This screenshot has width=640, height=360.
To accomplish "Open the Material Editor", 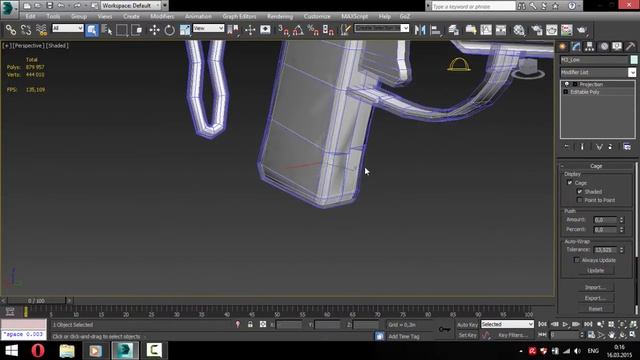I will pos(519,30).
